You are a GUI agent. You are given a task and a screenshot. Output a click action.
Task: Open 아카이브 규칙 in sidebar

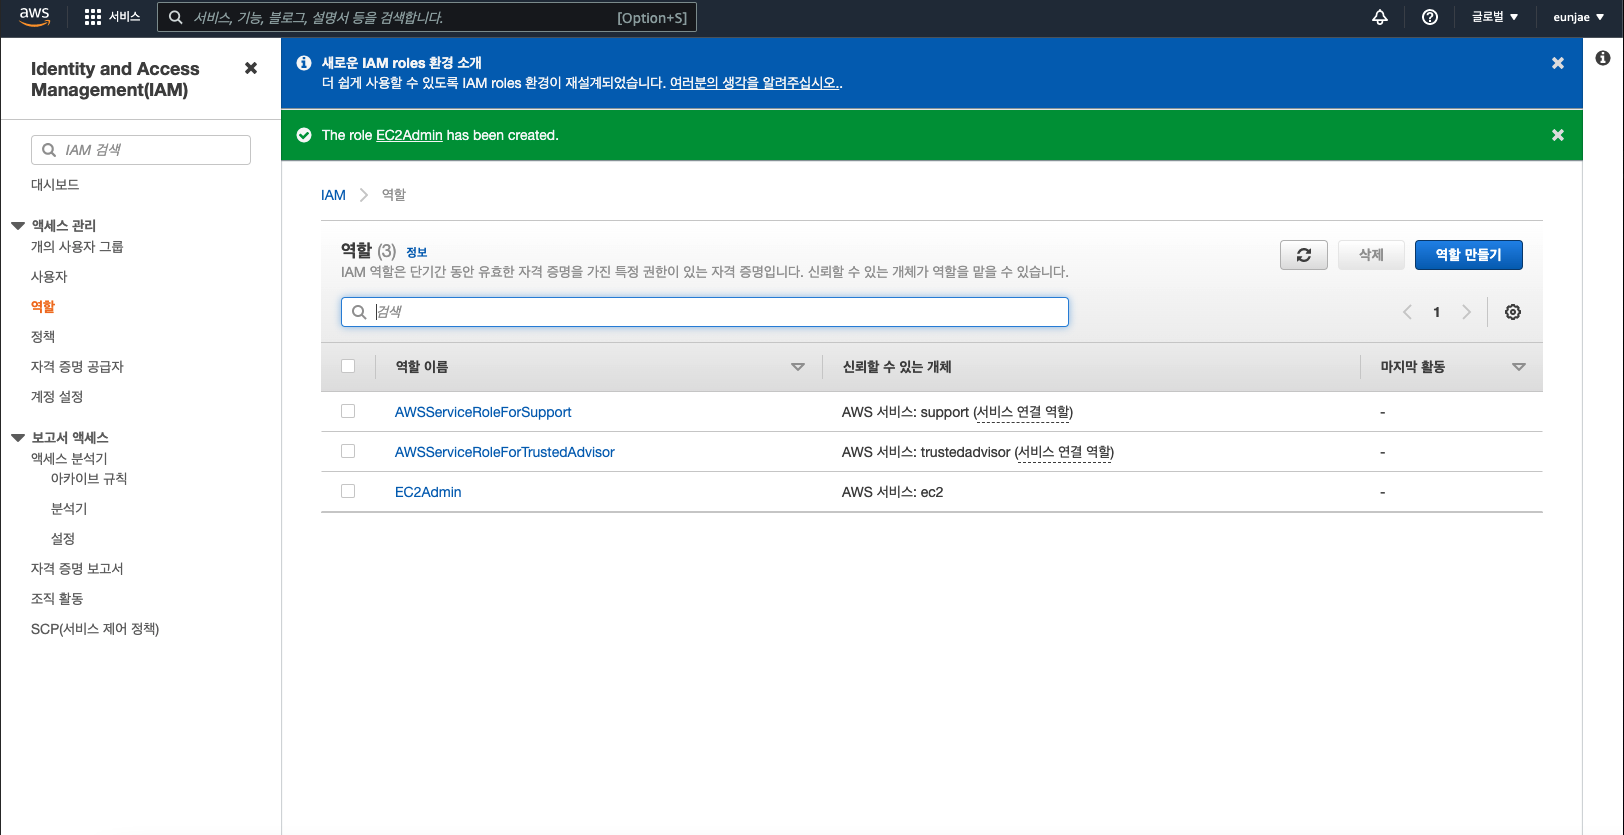tap(89, 479)
